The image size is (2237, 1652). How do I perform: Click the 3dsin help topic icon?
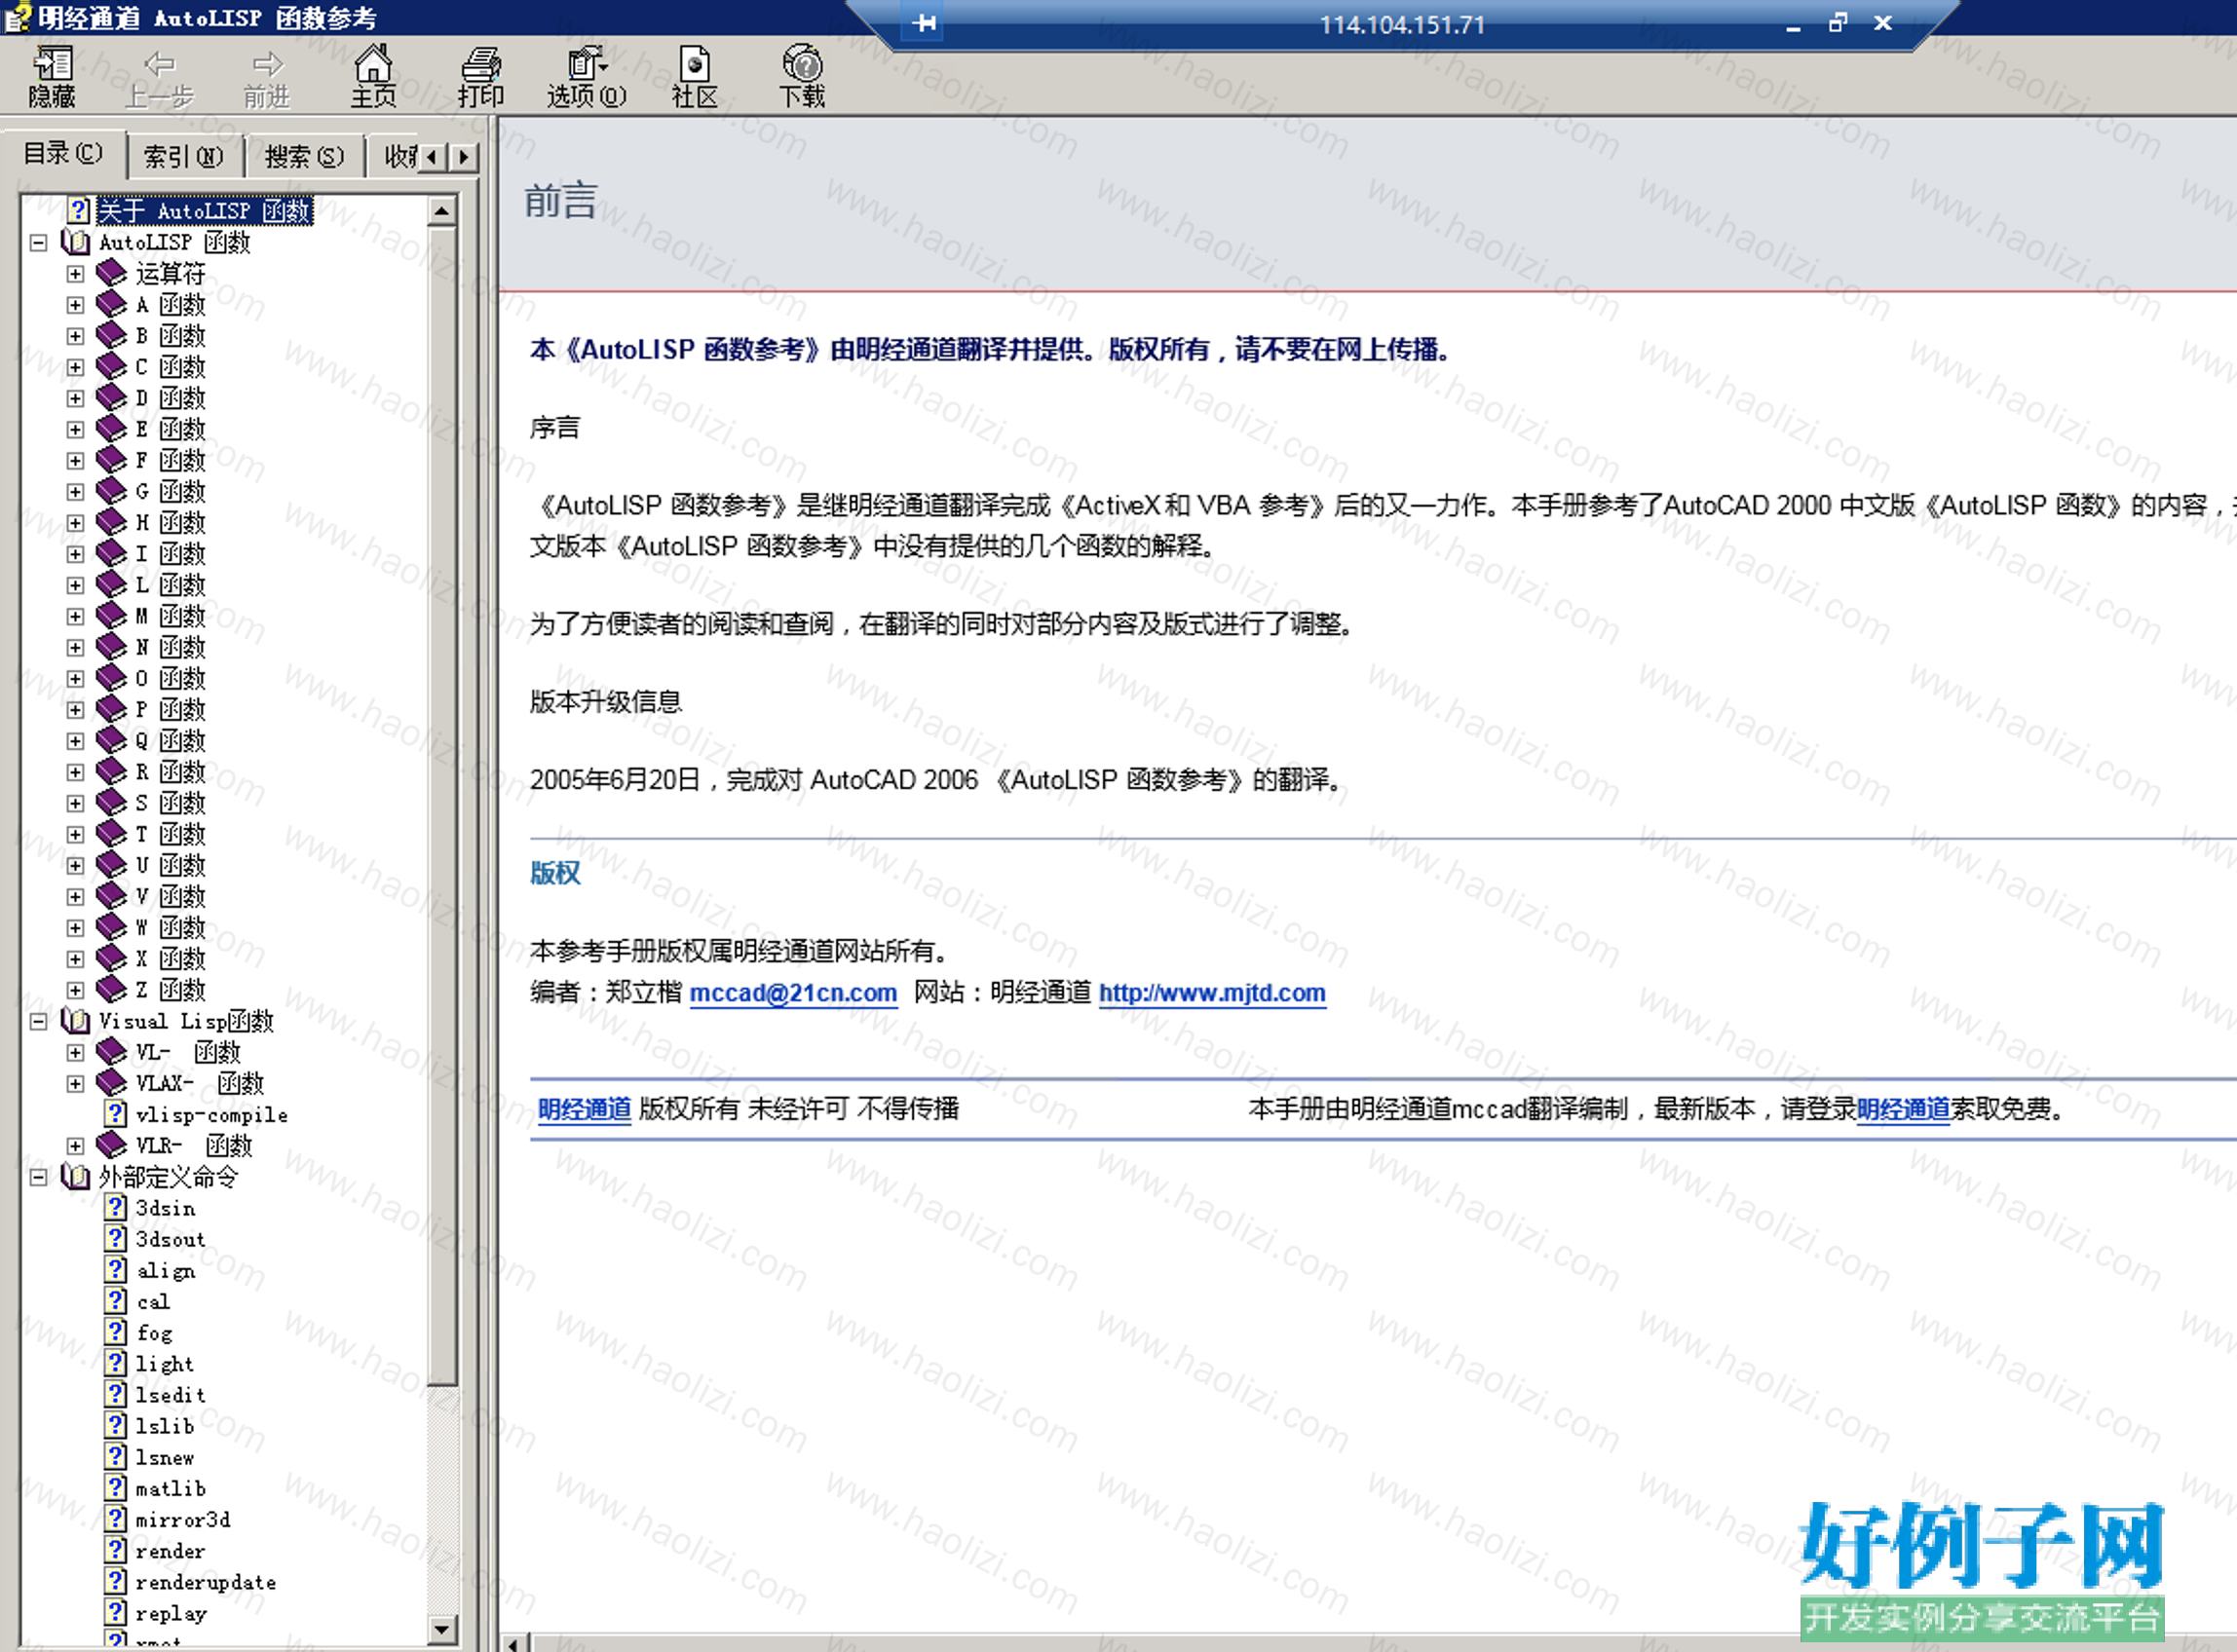pos(116,1208)
